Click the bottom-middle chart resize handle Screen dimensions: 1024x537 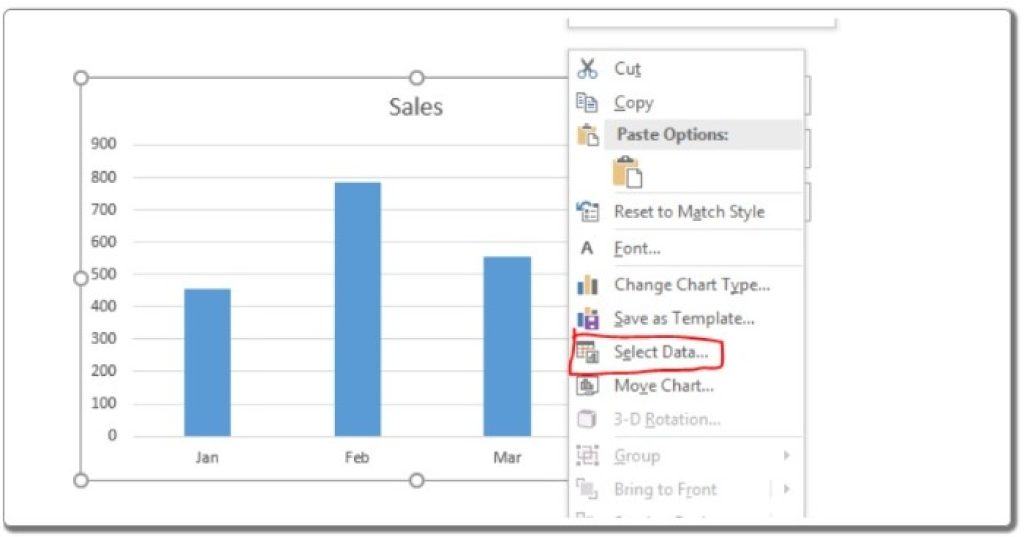[x=417, y=481]
